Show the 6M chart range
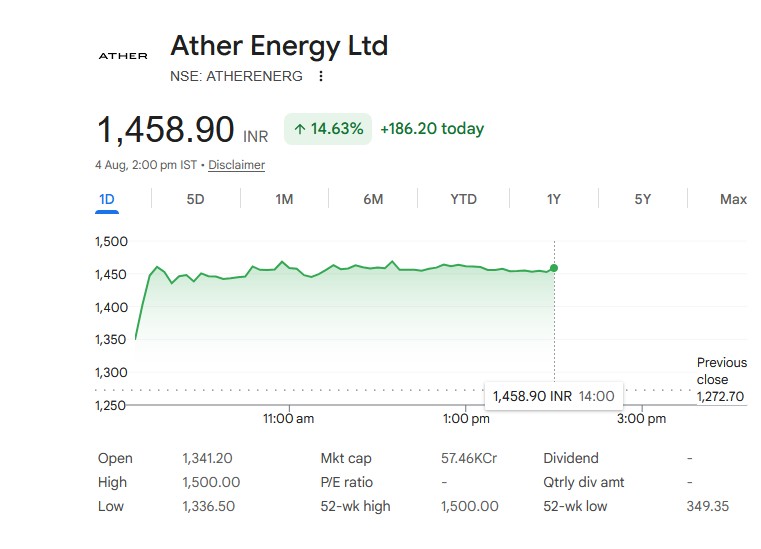 click(373, 200)
